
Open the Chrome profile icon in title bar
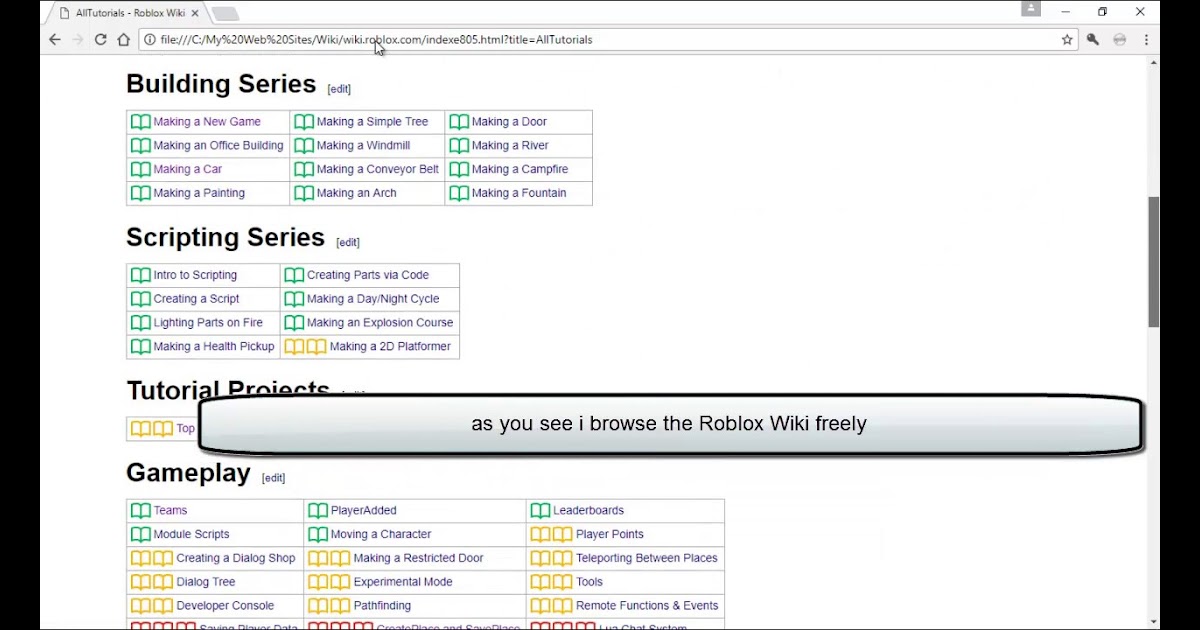pos(1031,9)
